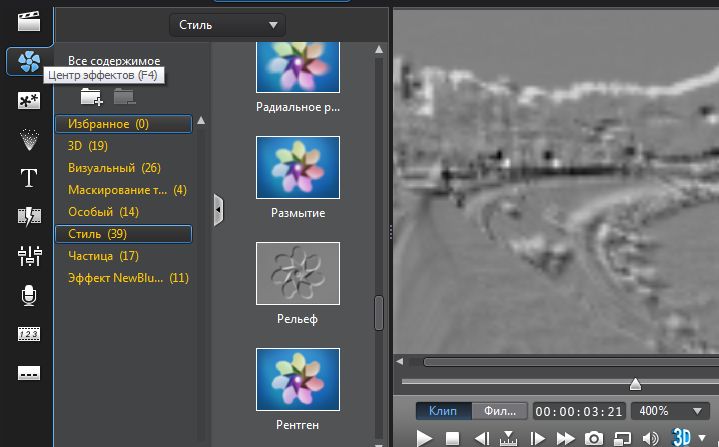Select the Рельеф effect thumbnail

(298, 273)
